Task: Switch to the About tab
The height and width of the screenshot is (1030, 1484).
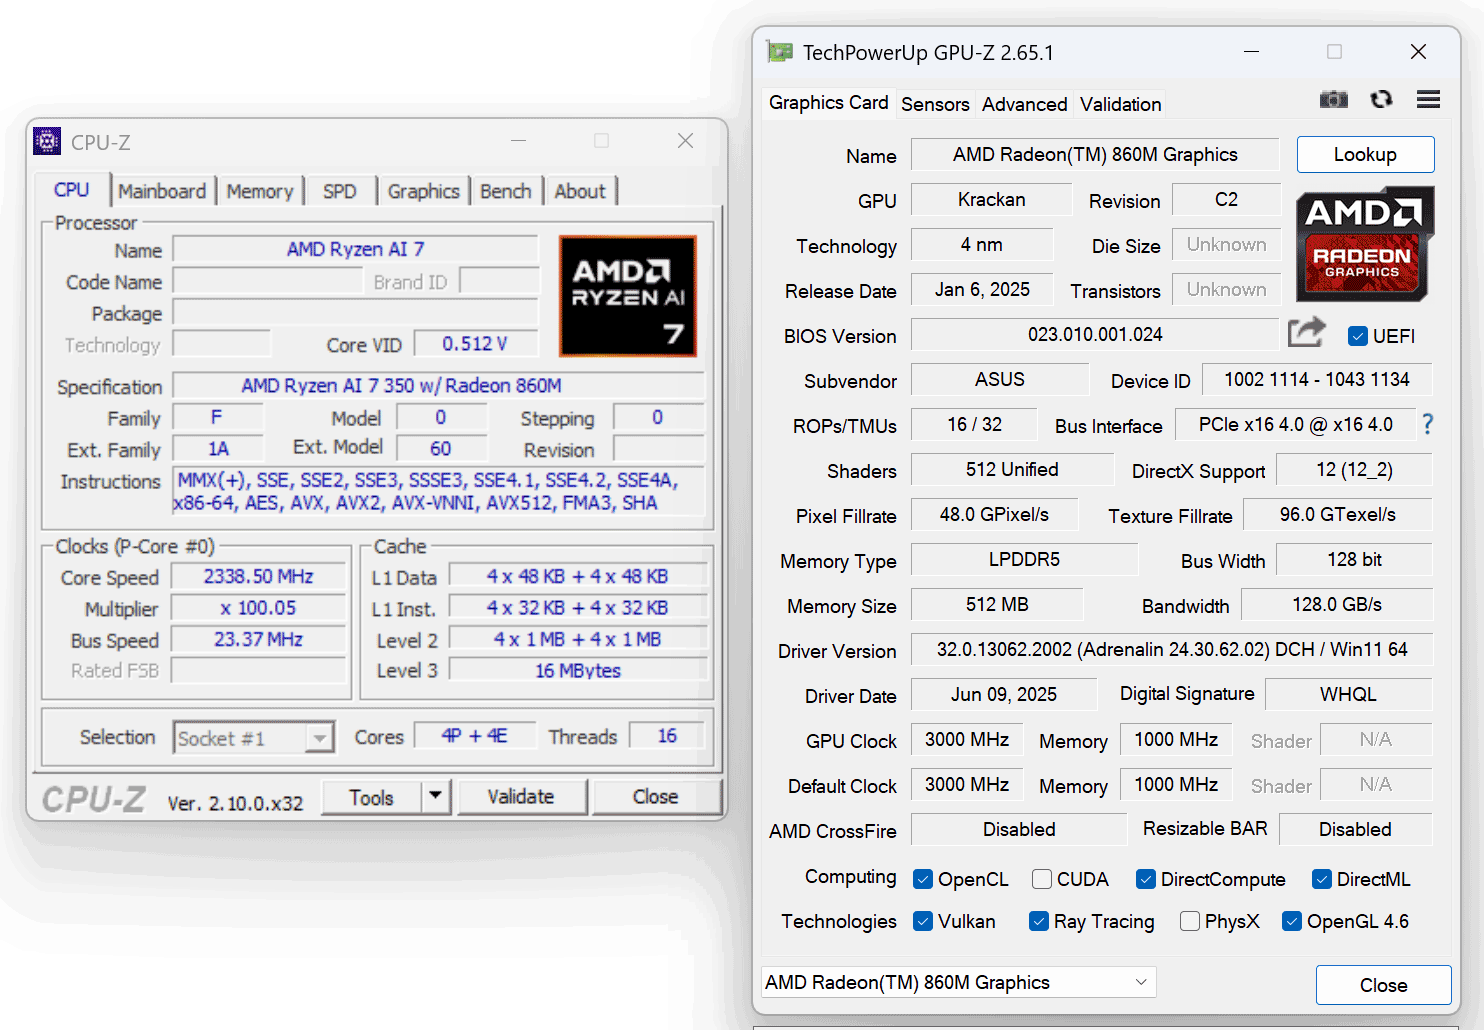Action: point(580,191)
